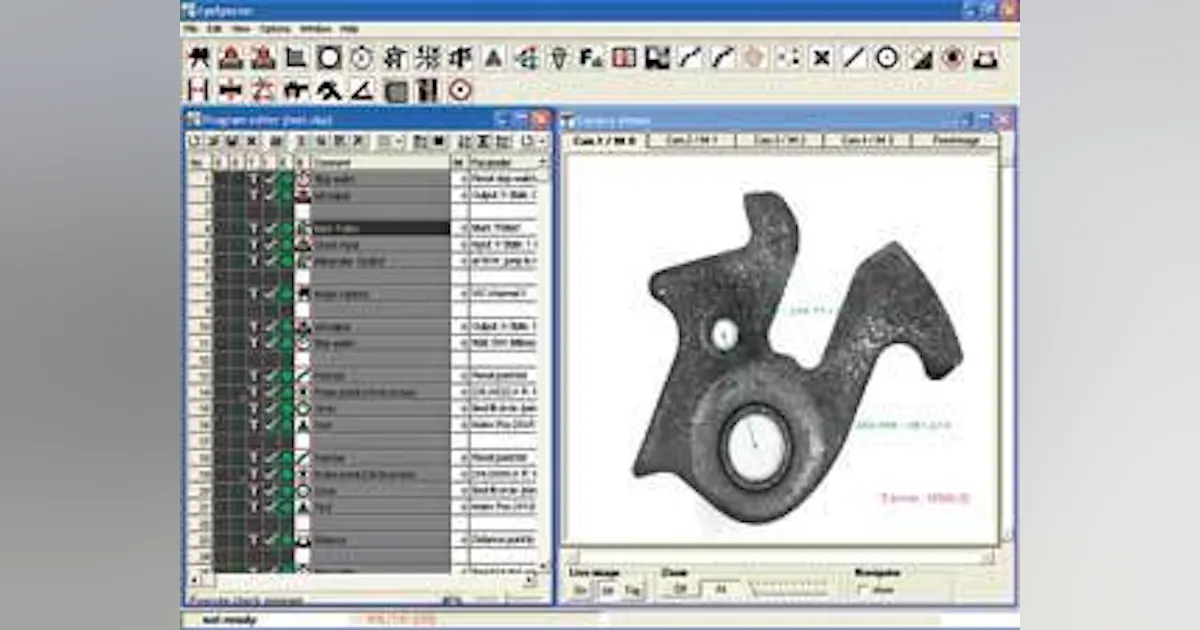
Task: Toggle the checkmark in highlighted program row 4
Action: [x=270, y=228]
